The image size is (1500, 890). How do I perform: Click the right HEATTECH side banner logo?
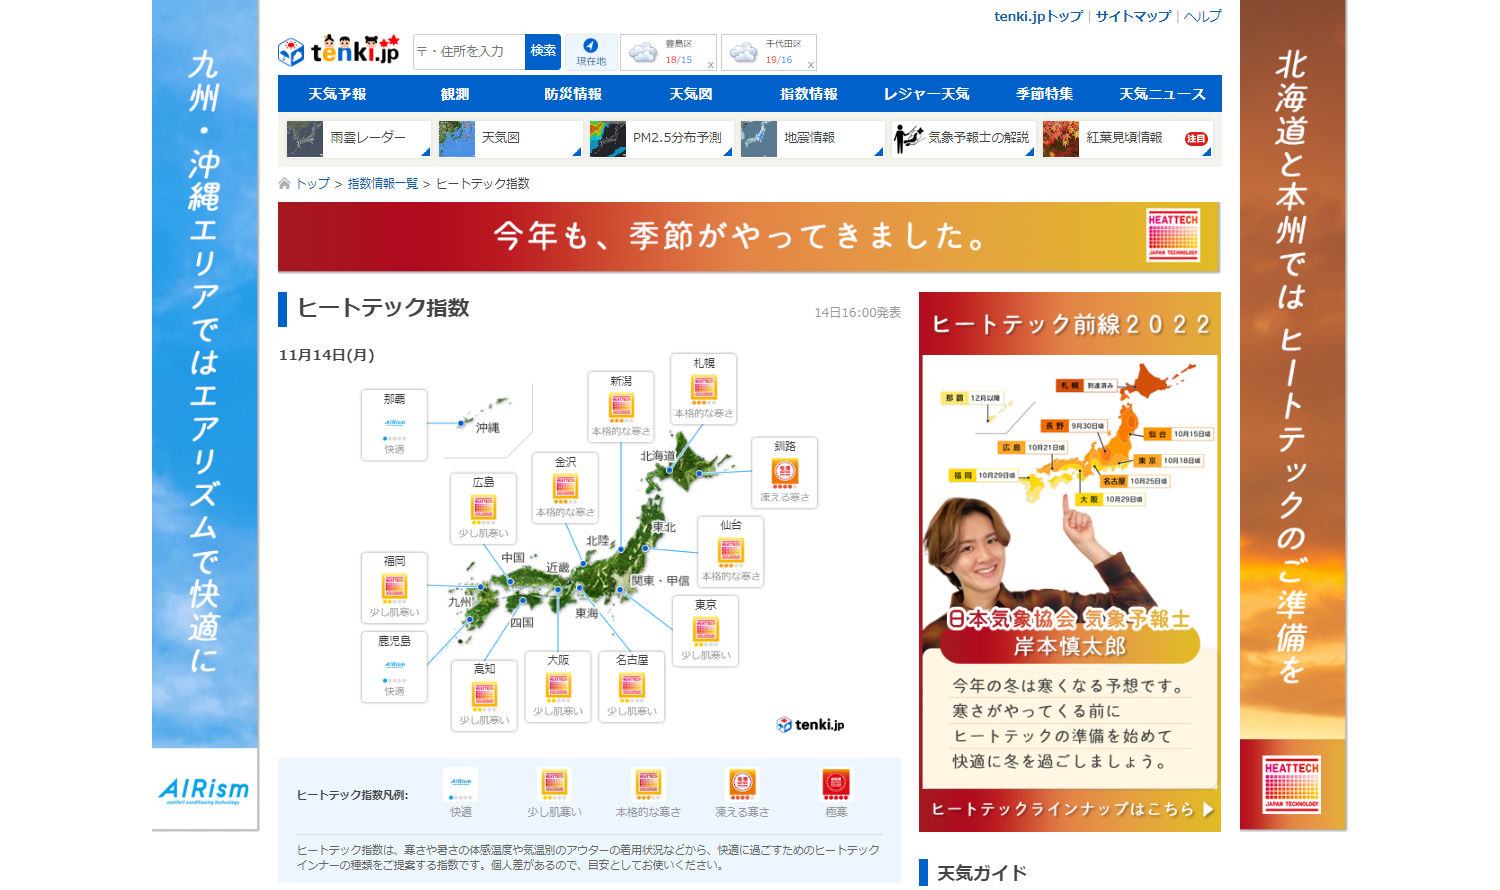click(x=1291, y=784)
